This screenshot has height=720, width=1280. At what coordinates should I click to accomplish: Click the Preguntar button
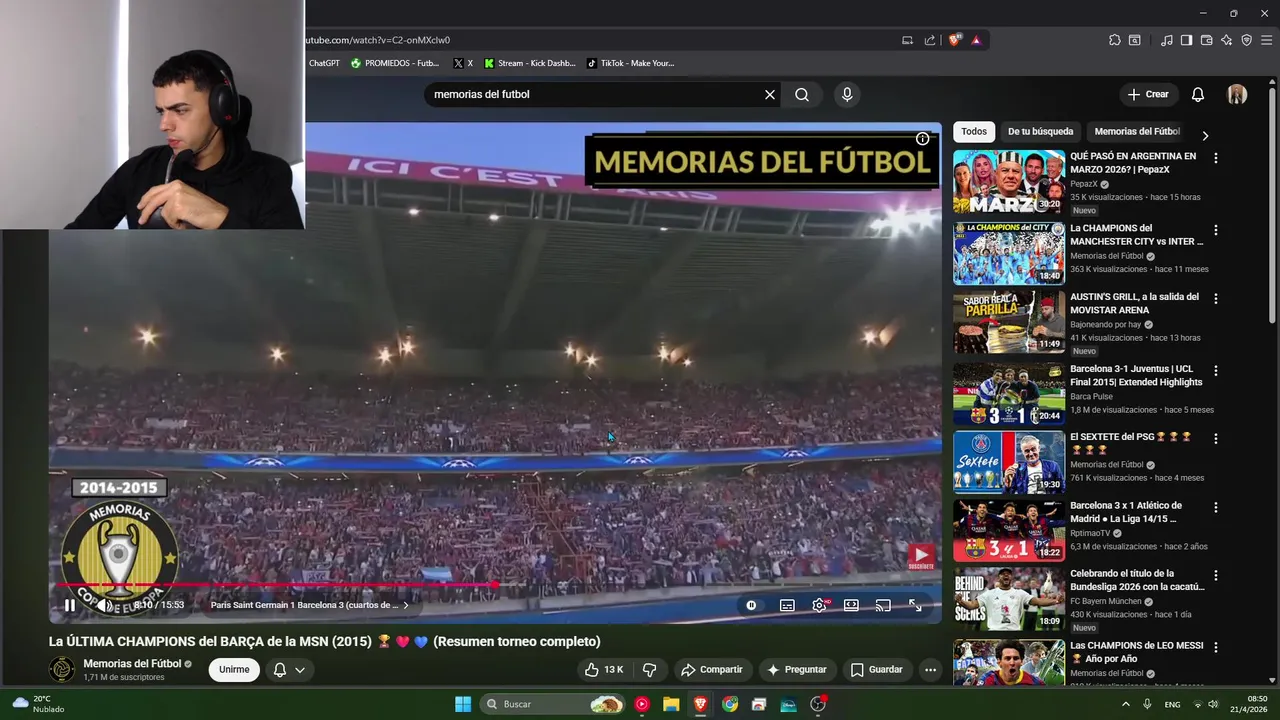(796, 669)
